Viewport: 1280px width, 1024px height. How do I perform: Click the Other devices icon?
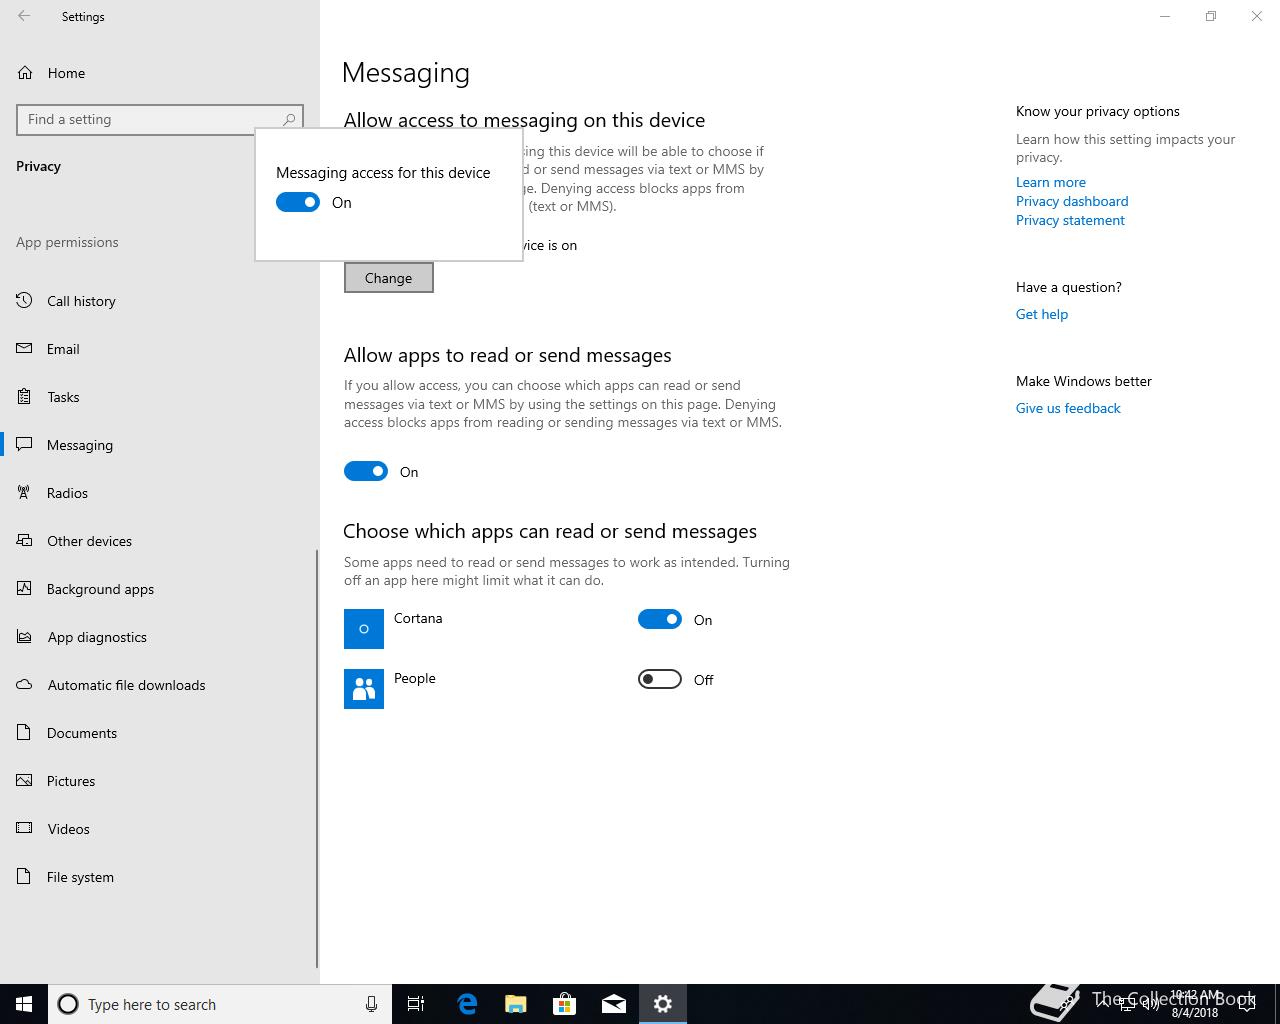point(25,541)
